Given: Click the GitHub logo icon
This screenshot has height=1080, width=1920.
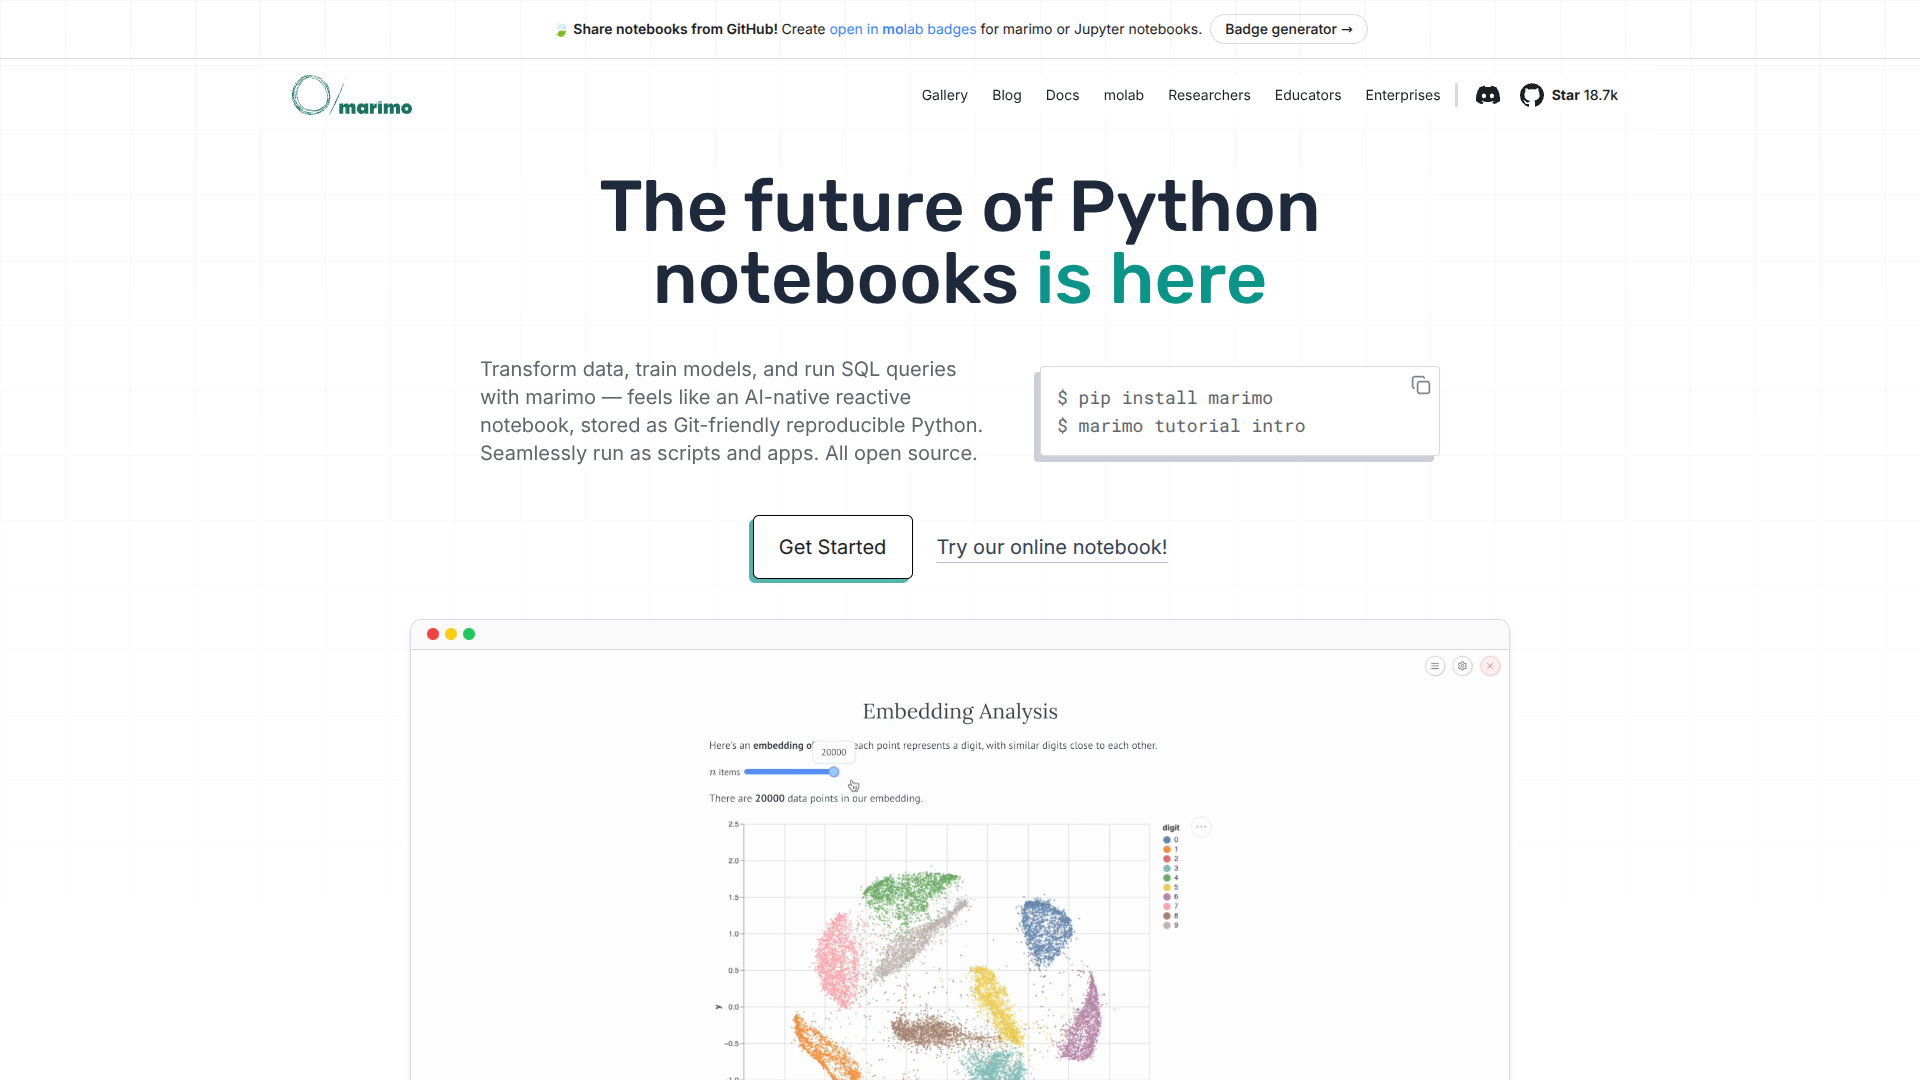Looking at the screenshot, I should tap(1531, 95).
